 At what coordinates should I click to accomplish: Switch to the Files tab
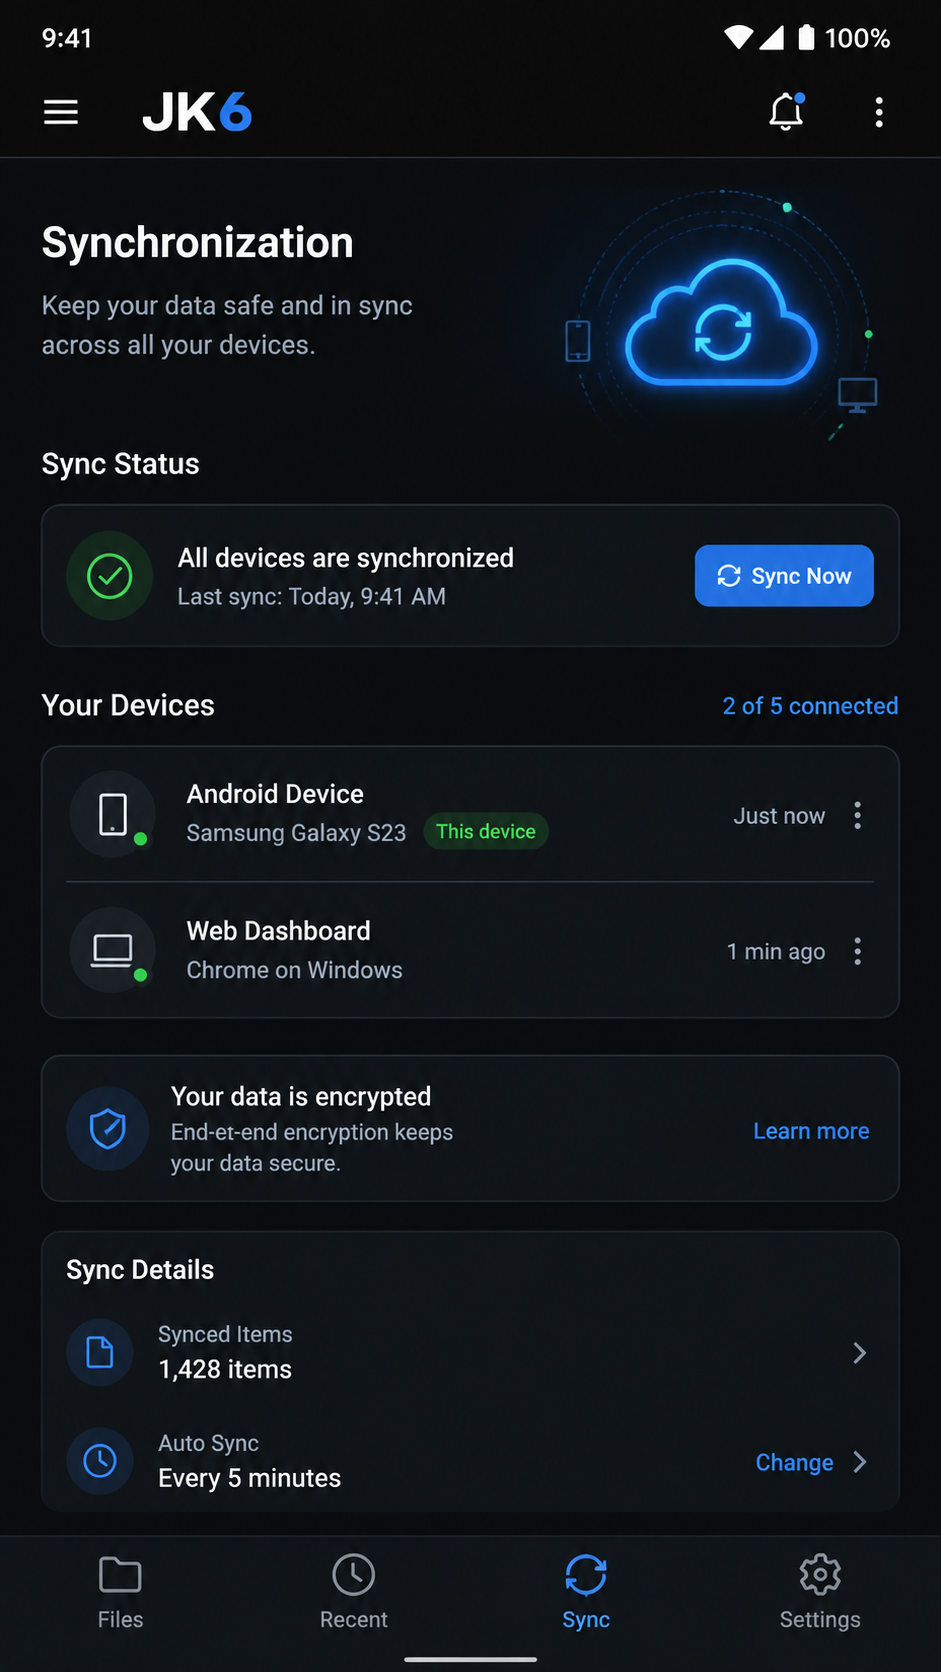pos(120,1592)
